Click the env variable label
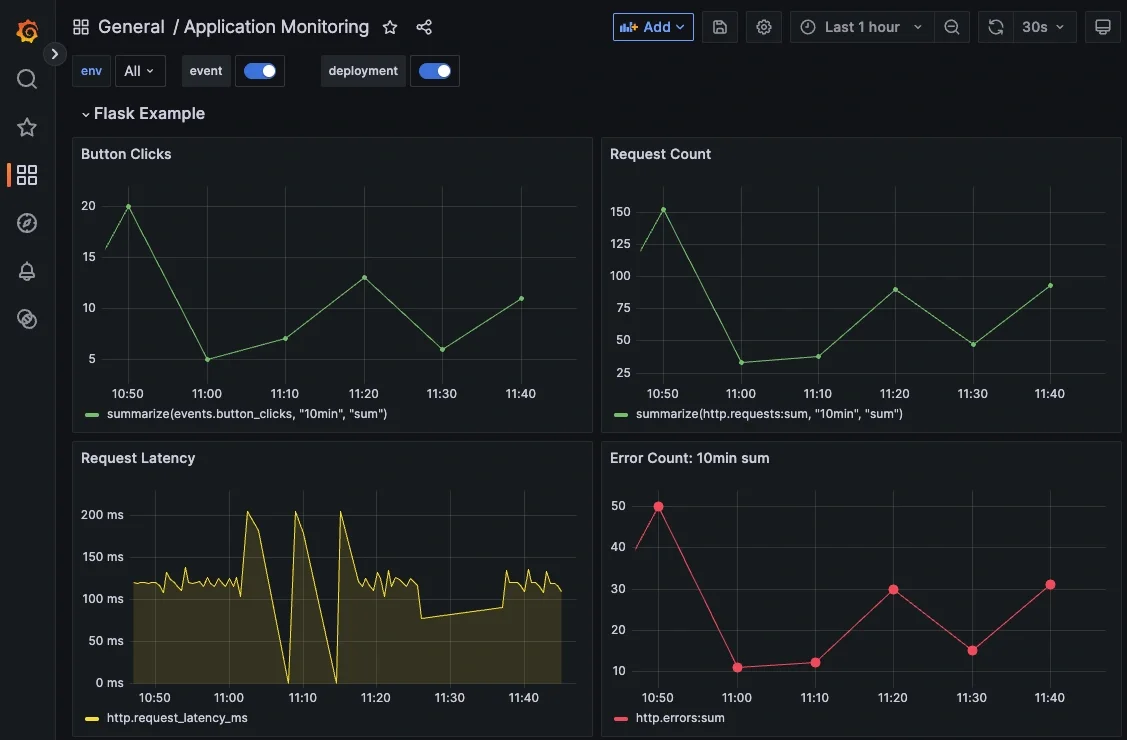Screen dimensions: 1127x740 click(x=91, y=71)
